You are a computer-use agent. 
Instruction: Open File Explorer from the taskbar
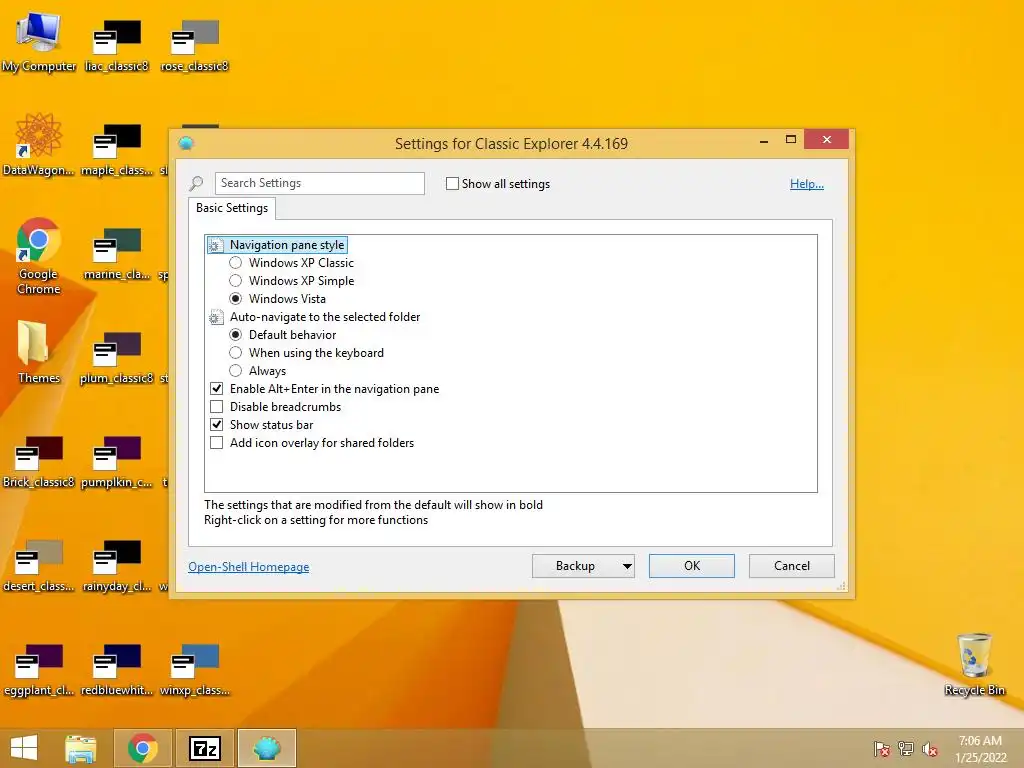click(80, 748)
